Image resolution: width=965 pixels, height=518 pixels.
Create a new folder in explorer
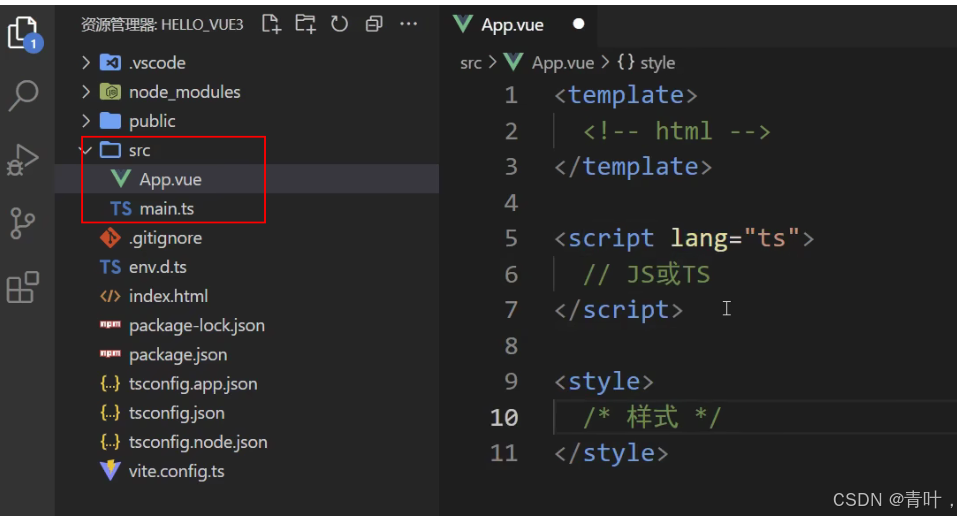coord(305,25)
